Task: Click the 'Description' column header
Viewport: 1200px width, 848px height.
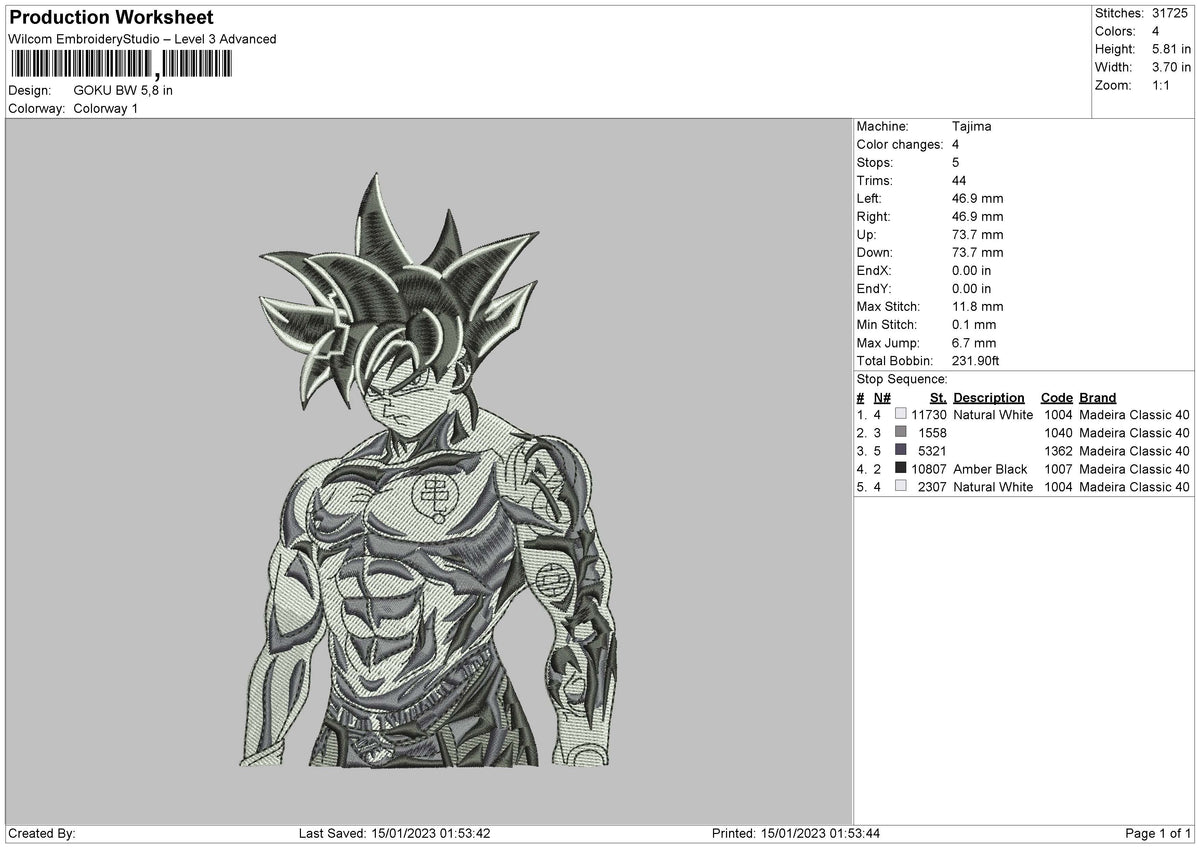Action: 989,397
